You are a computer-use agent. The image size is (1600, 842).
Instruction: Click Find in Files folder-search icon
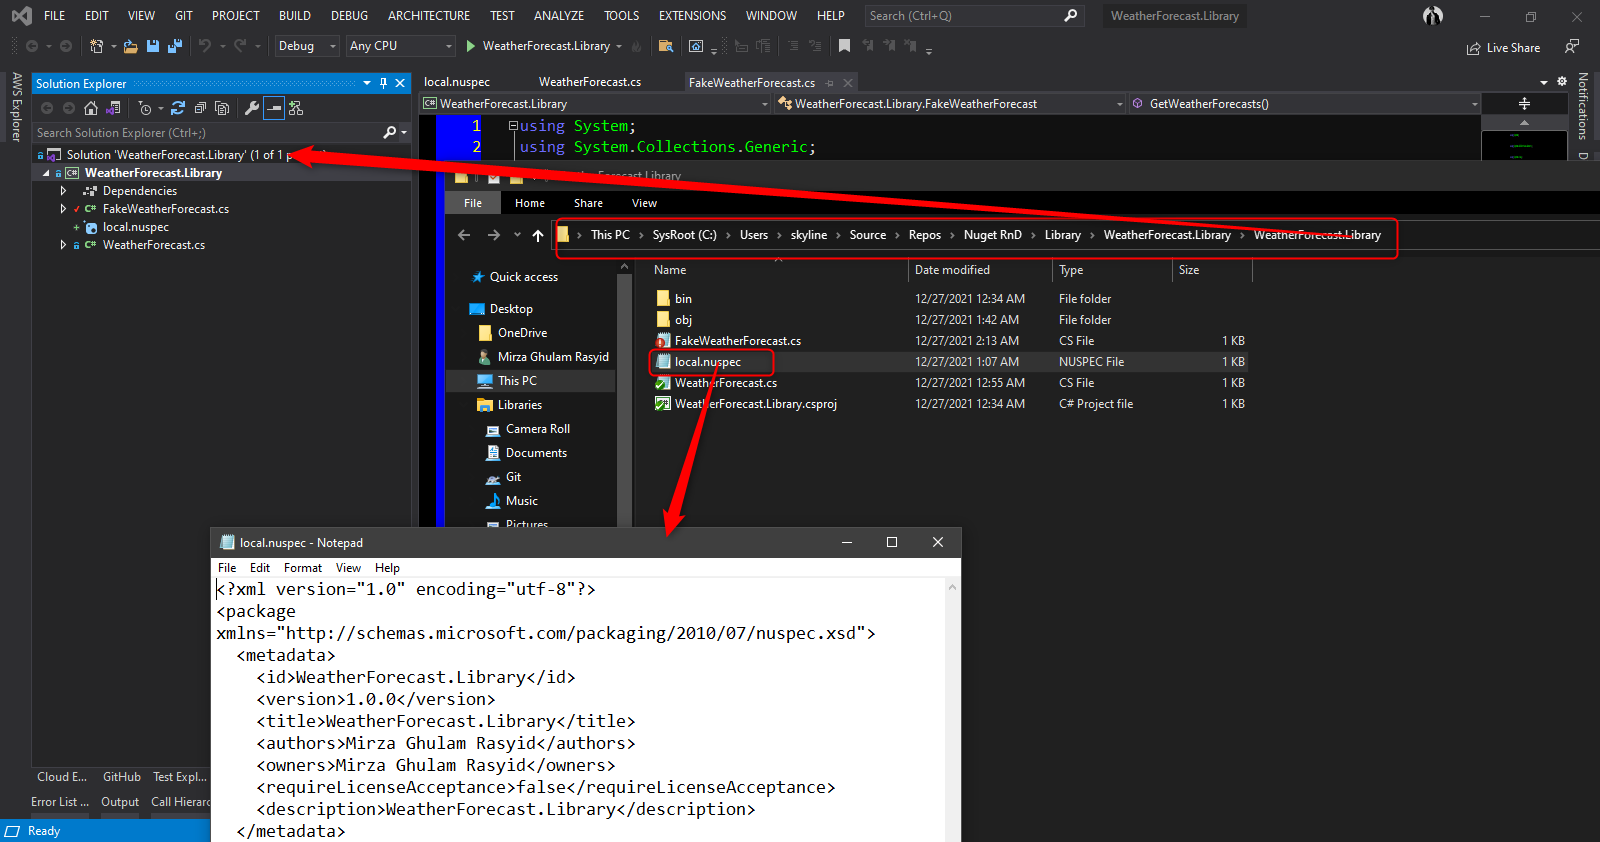click(x=666, y=46)
